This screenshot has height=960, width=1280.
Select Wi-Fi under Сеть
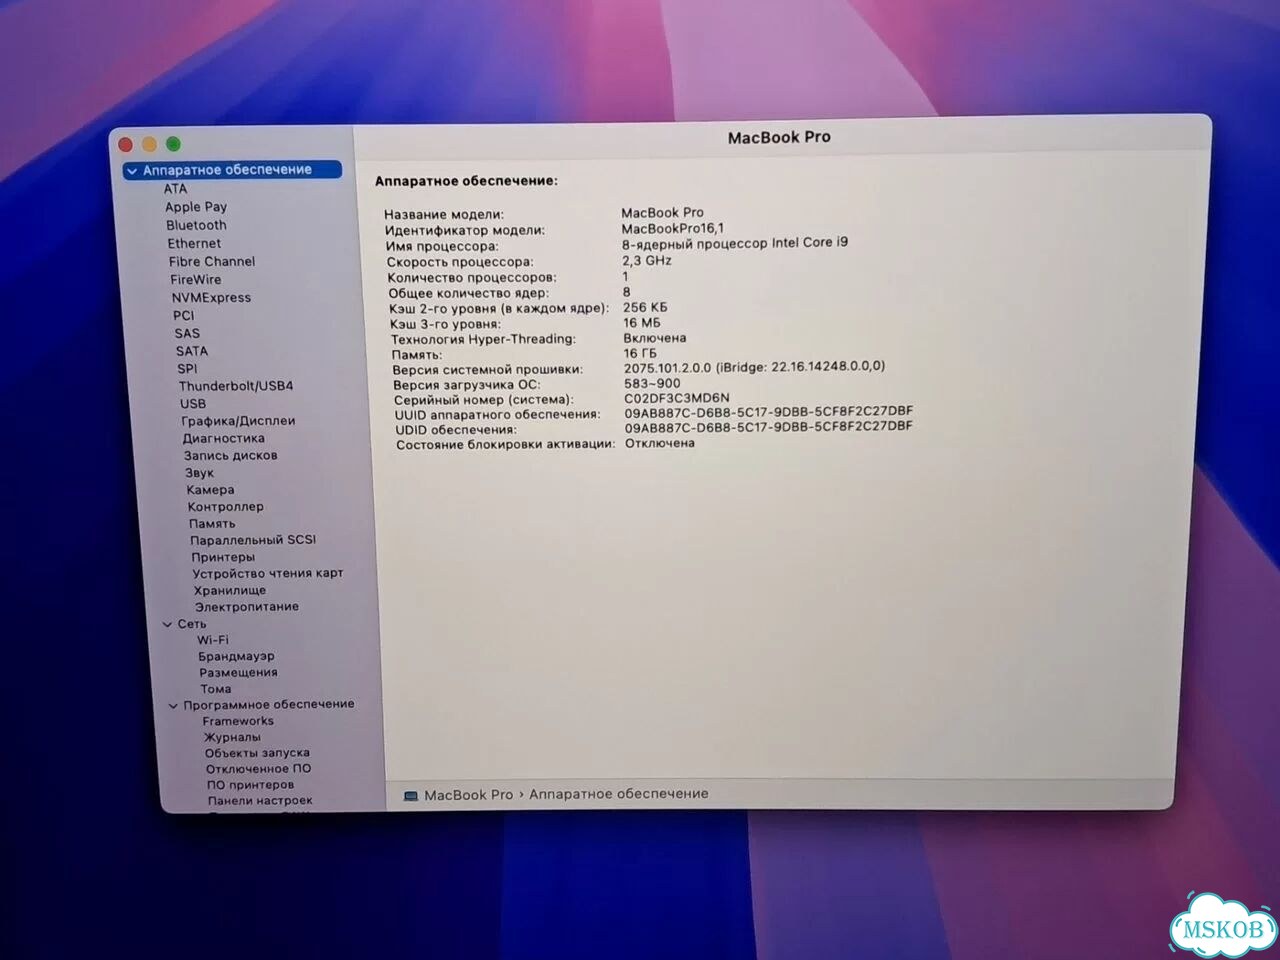(x=212, y=640)
